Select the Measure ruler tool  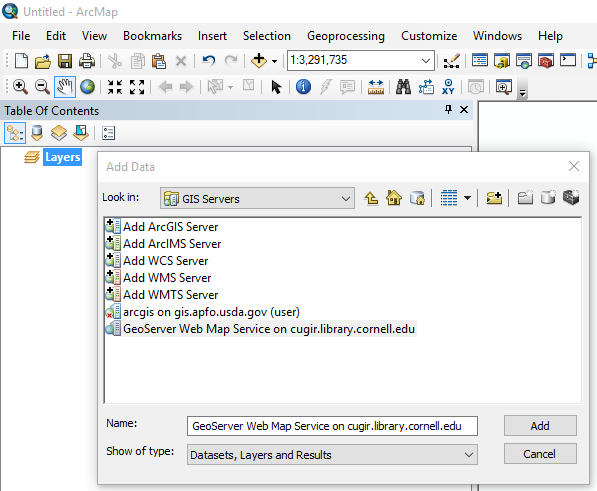(x=375, y=87)
